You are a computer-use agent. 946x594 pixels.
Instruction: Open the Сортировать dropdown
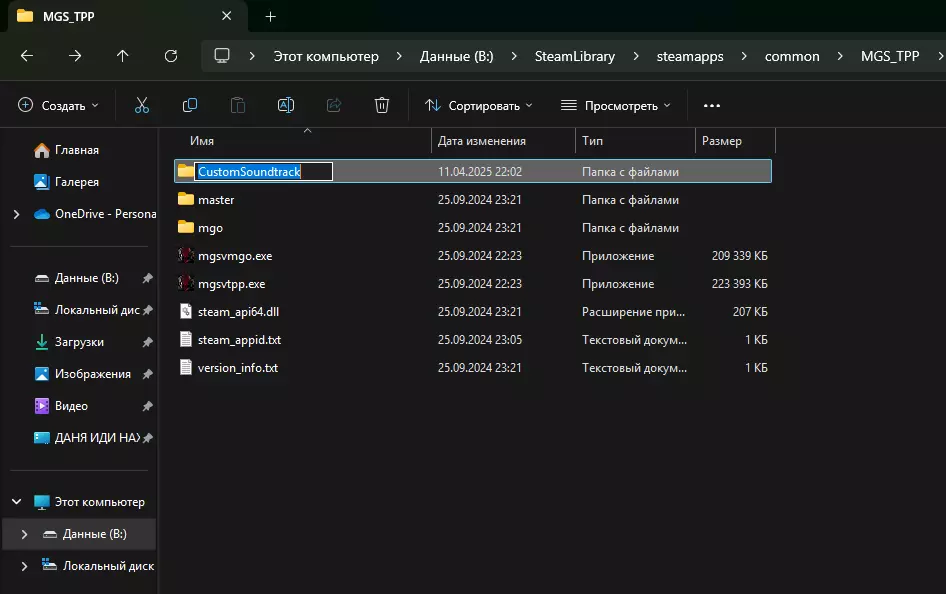point(479,105)
